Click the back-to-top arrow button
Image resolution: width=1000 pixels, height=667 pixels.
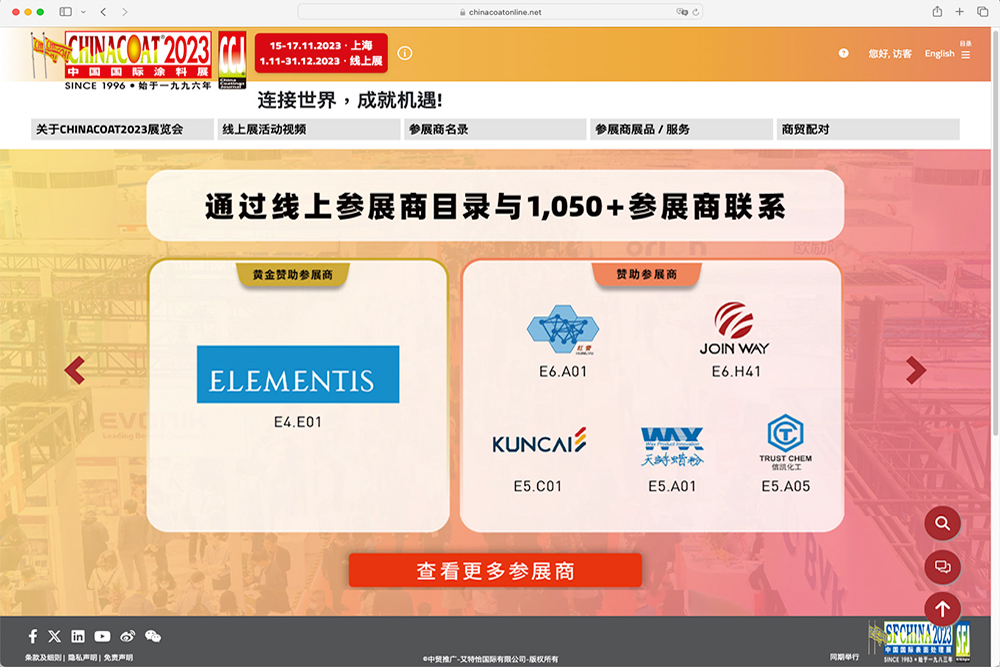pos(943,609)
